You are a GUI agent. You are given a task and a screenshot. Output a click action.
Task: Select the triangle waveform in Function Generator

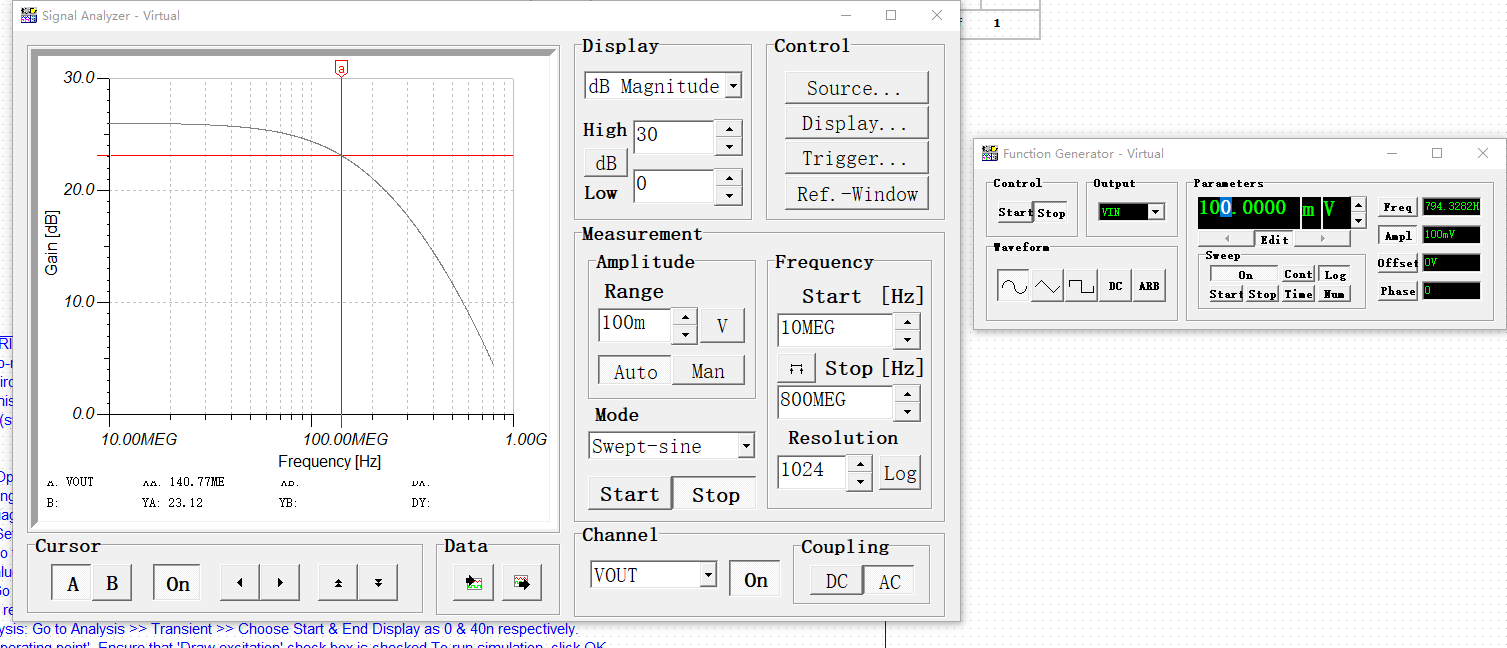click(1047, 286)
